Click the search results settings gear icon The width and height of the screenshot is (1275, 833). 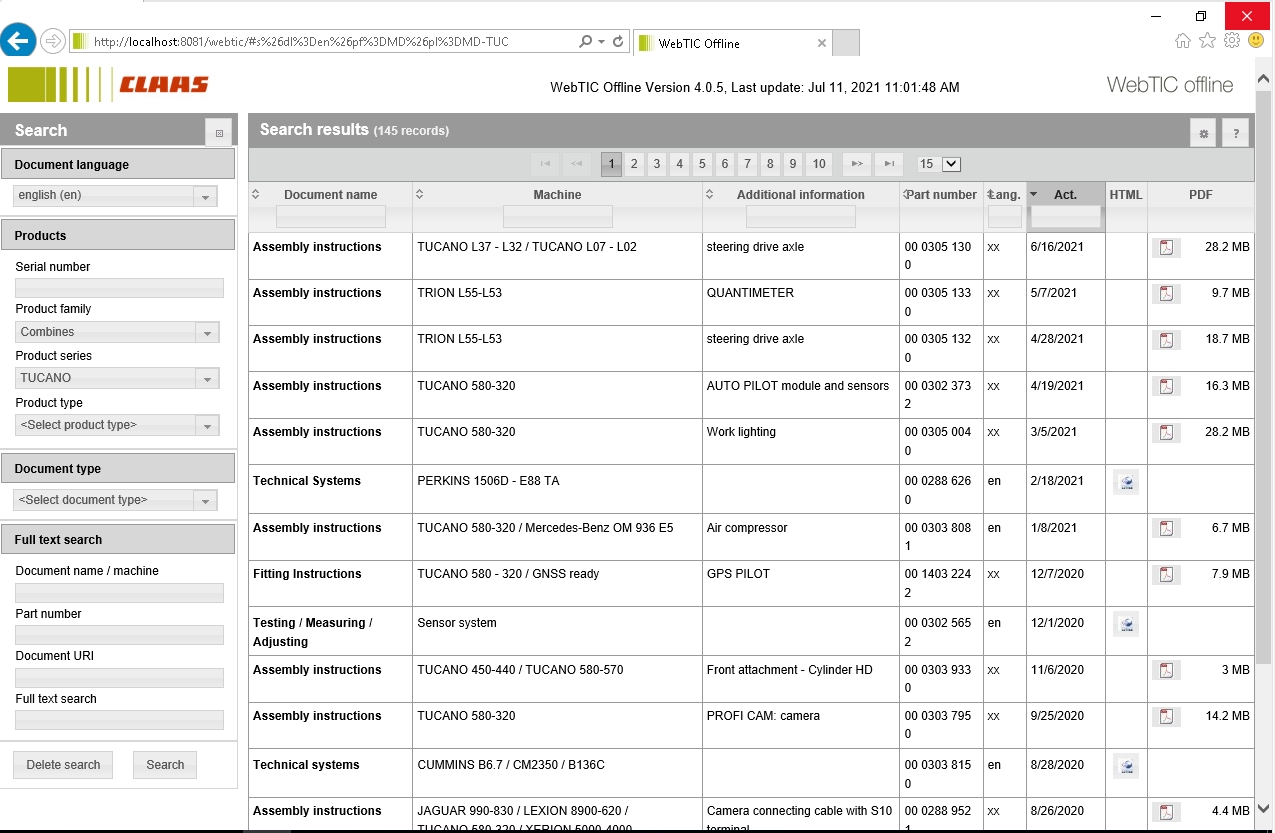tap(1204, 133)
